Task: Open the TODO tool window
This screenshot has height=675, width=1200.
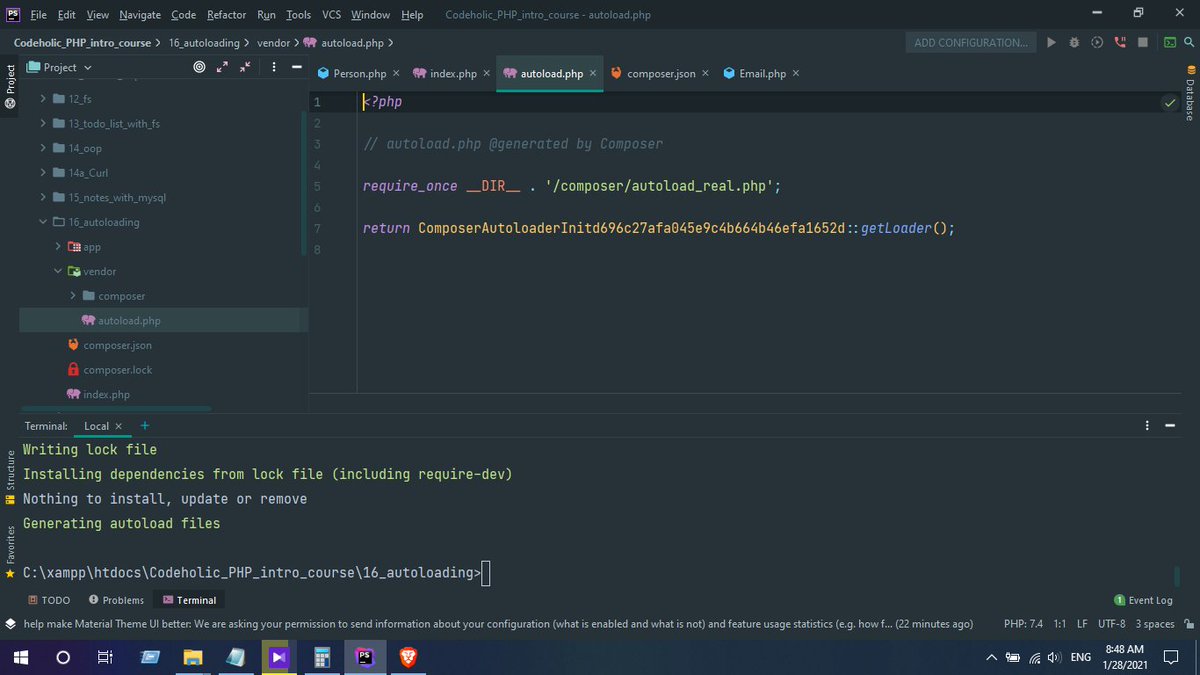Action: coord(49,600)
